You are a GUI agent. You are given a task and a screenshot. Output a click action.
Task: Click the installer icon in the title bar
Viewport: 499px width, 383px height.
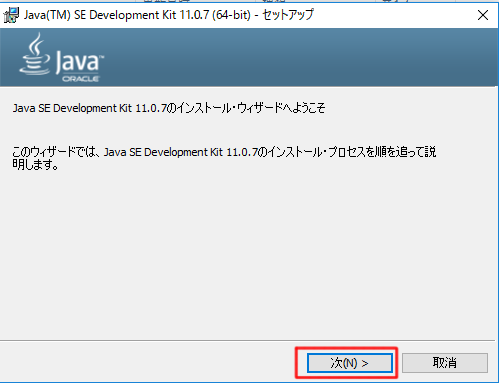[x=11, y=15]
